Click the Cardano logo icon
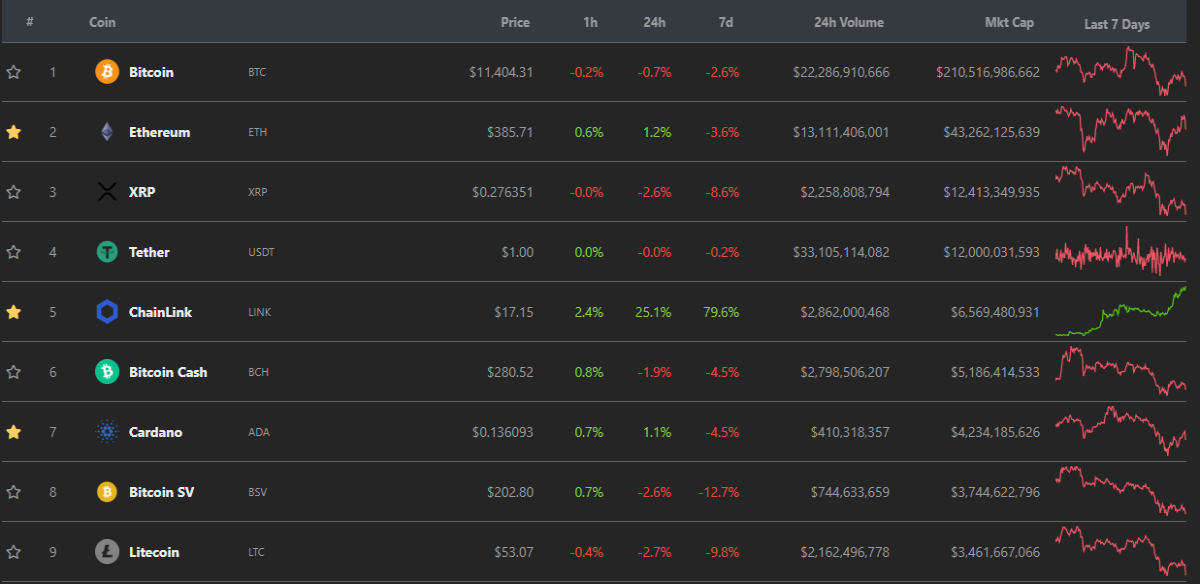 [107, 432]
